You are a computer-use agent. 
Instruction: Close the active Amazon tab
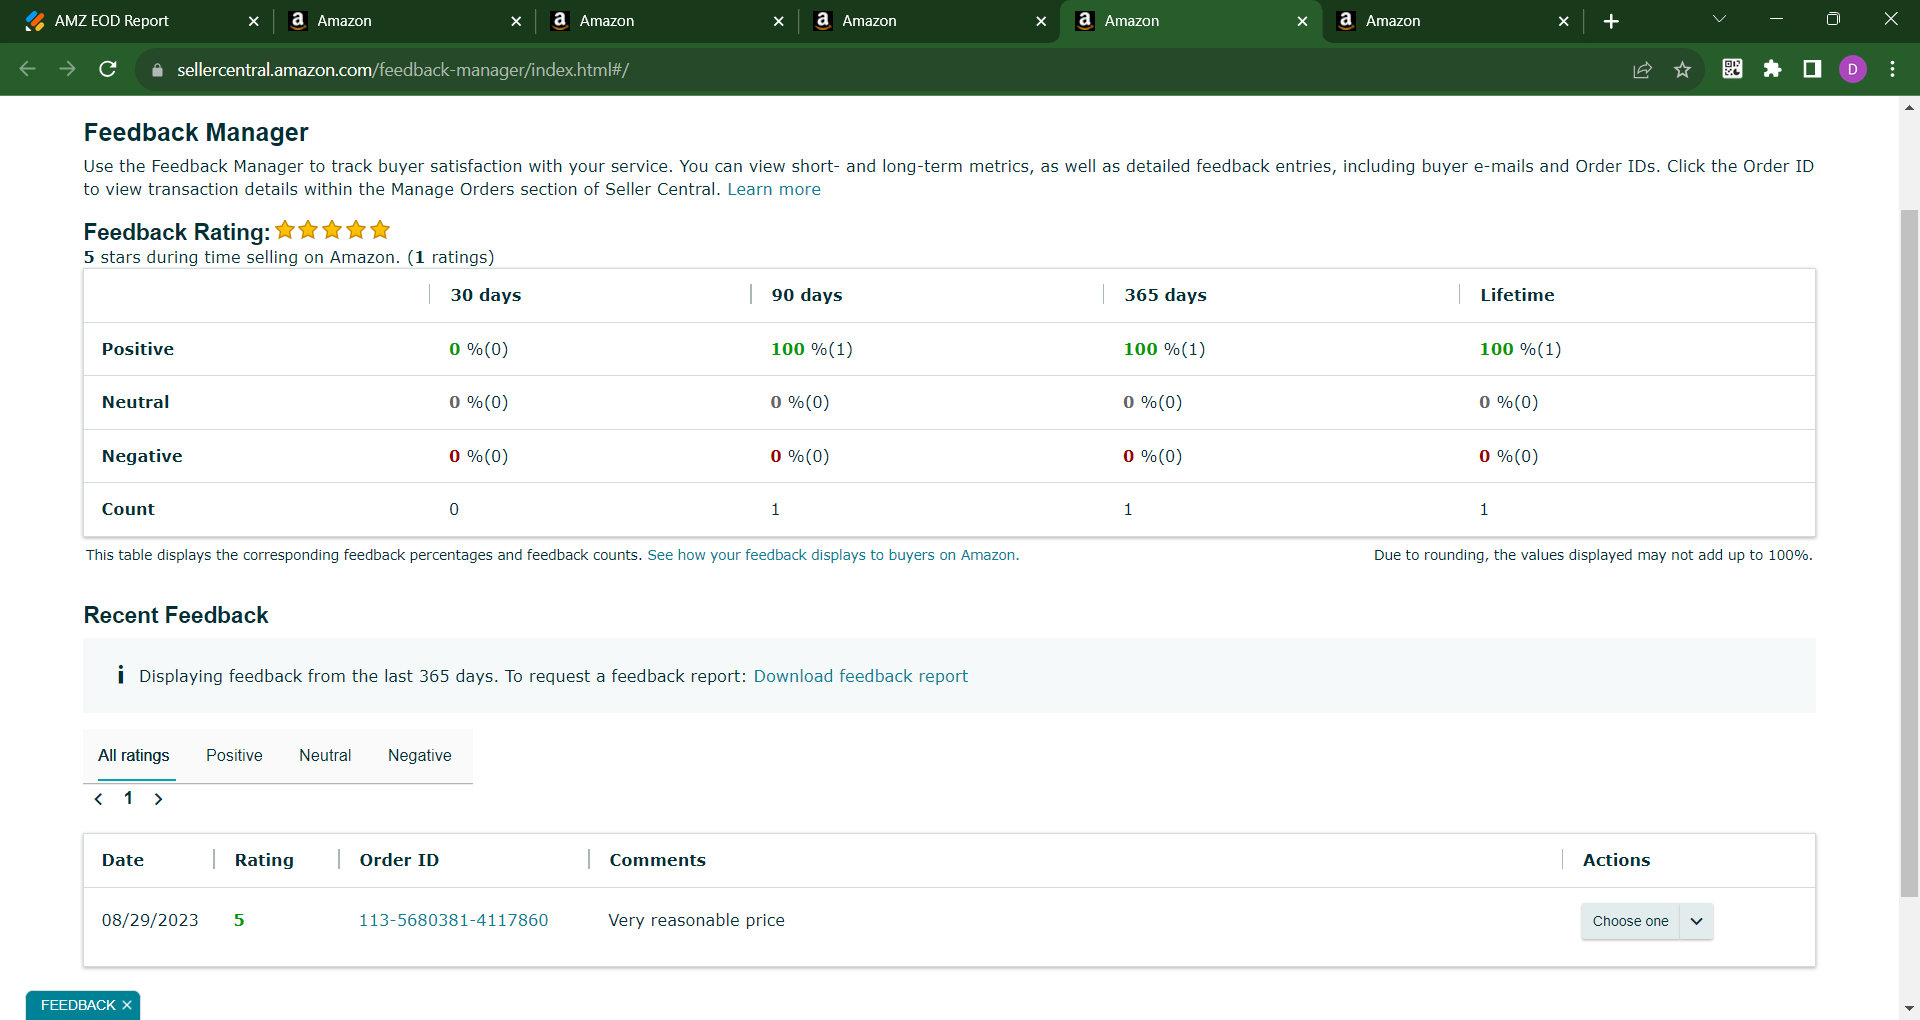[x=1302, y=21]
